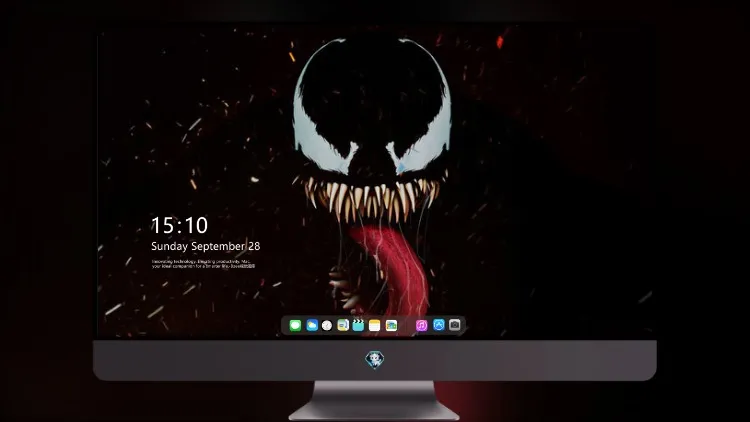This screenshot has height=422, width=750.
Task: Click the 15:10 clock display
Action: coord(179,225)
